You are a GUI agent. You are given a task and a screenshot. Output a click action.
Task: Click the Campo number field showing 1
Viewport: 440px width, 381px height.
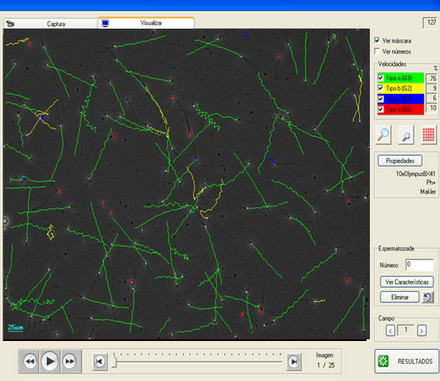pyautogui.click(x=406, y=330)
